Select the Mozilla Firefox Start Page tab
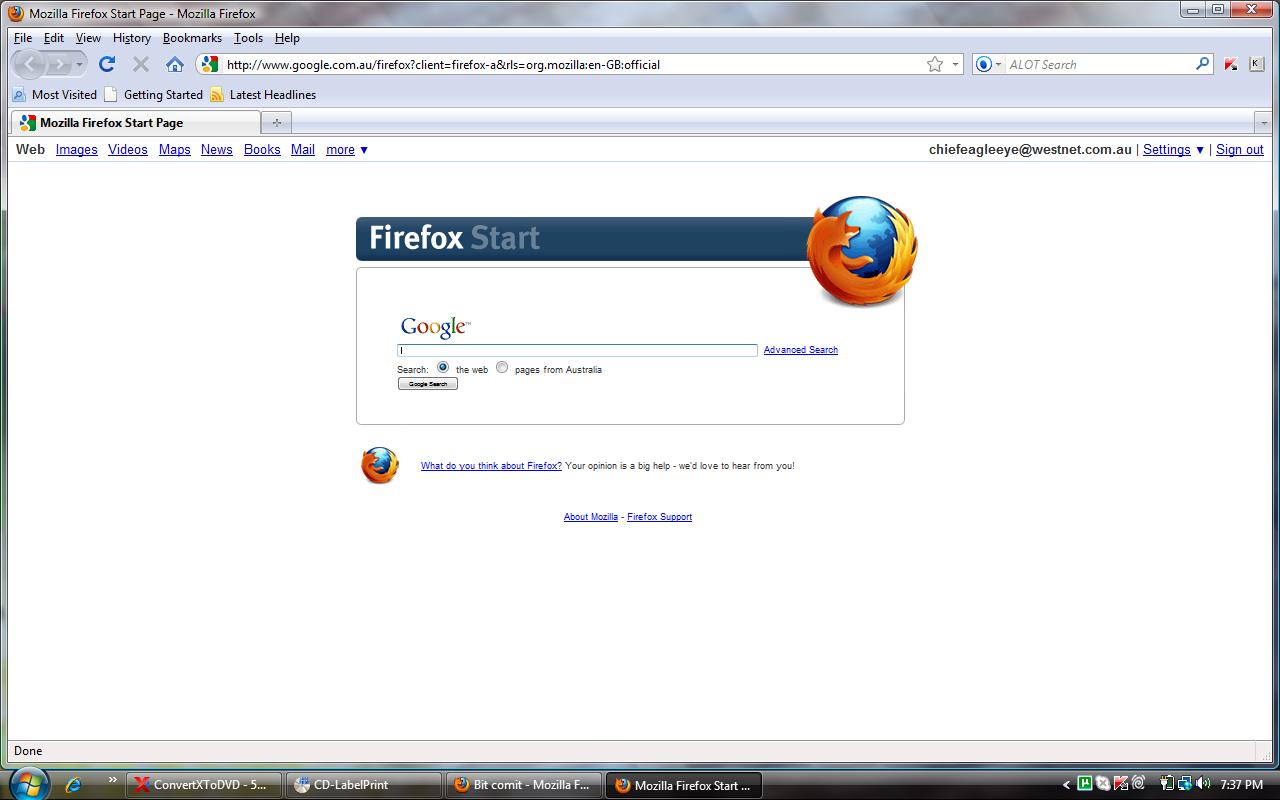The image size is (1280, 800). pyautogui.click(x=135, y=122)
